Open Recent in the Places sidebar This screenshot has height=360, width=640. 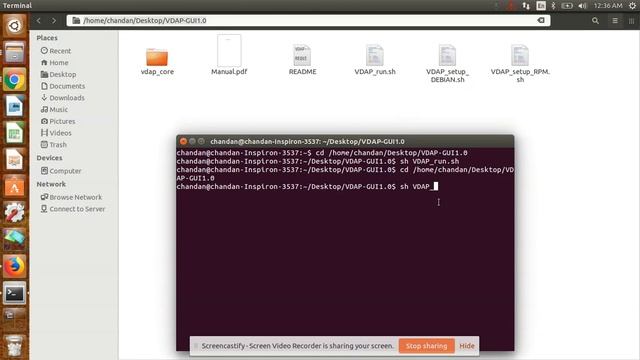(56, 51)
